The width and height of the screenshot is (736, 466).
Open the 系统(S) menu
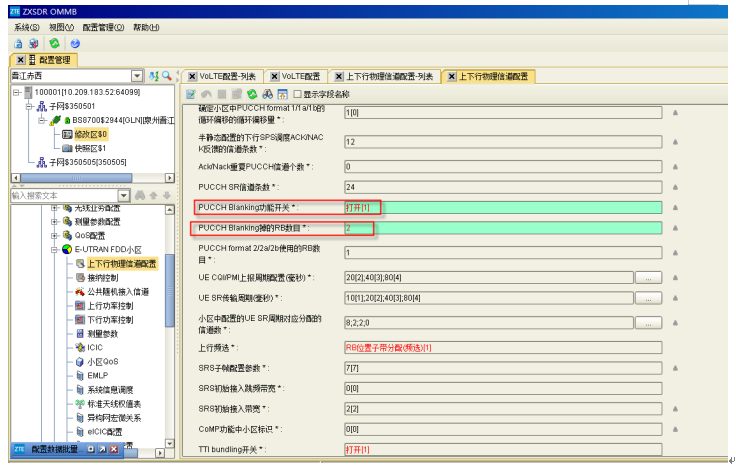(x=27, y=27)
